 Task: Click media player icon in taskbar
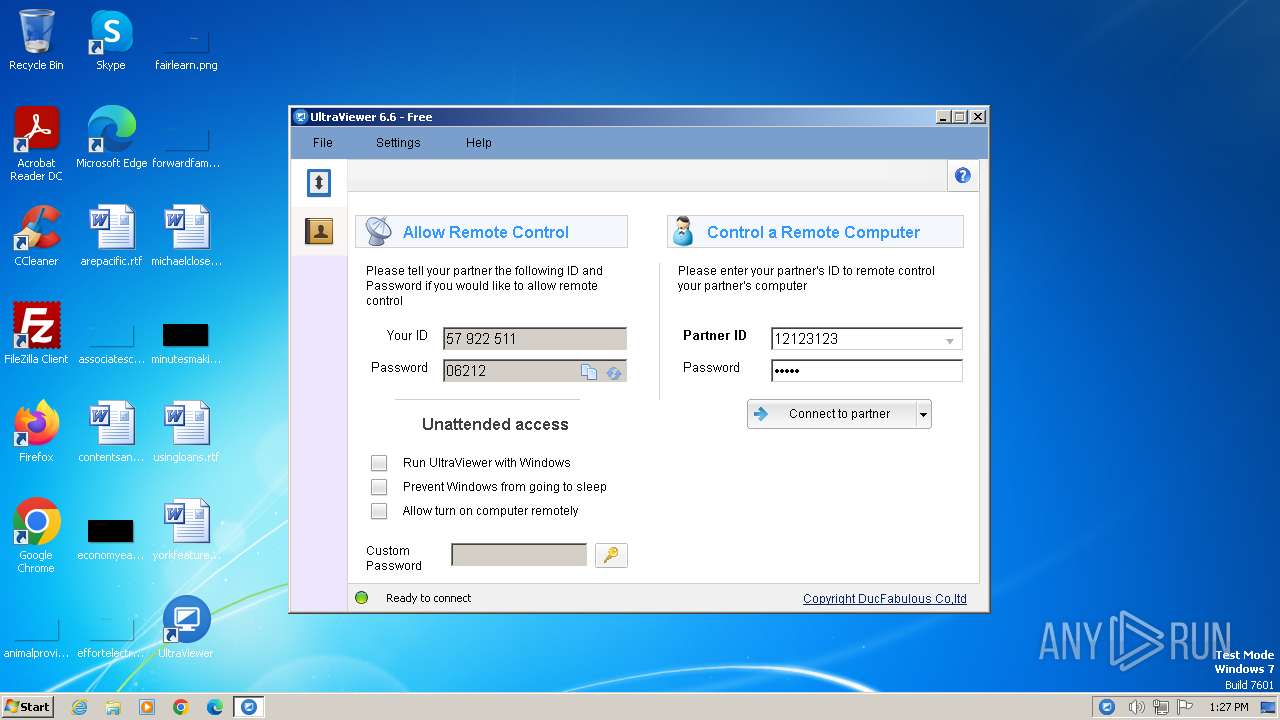click(x=147, y=707)
